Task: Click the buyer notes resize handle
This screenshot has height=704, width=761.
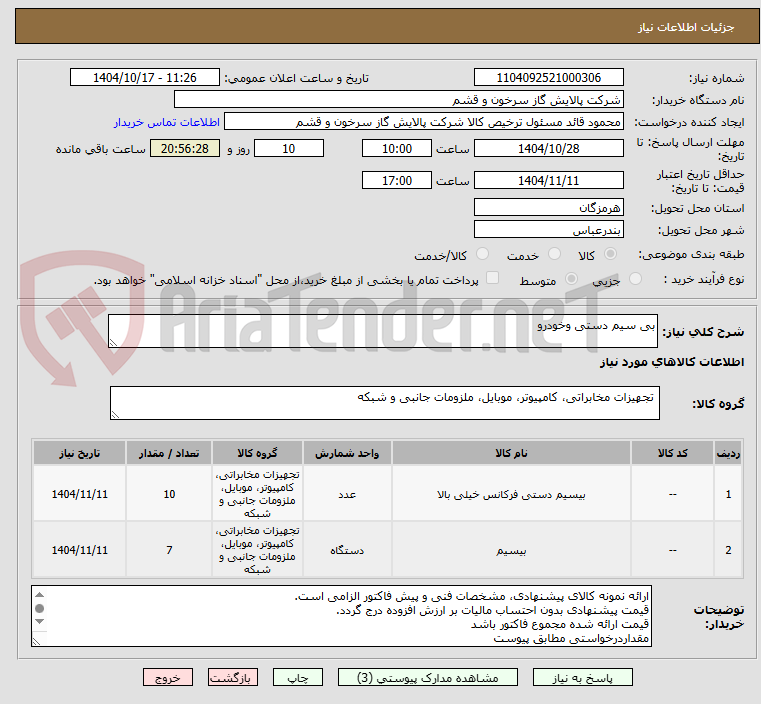Action: (36, 641)
